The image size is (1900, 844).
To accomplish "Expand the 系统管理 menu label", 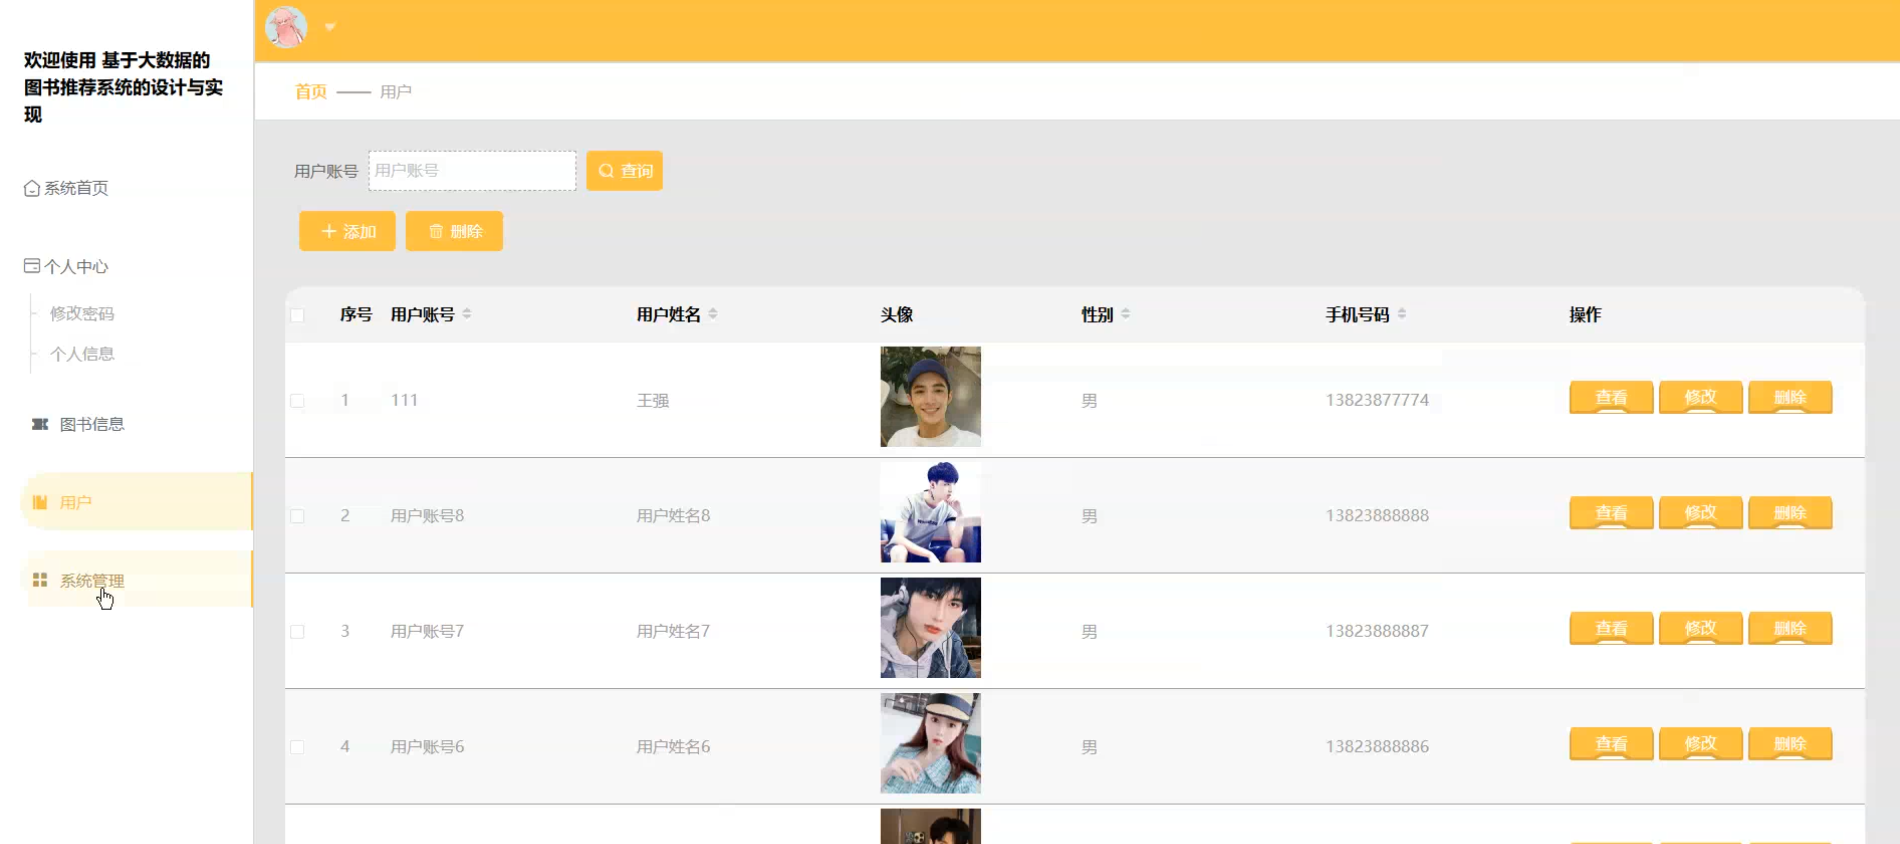I will point(92,580).
